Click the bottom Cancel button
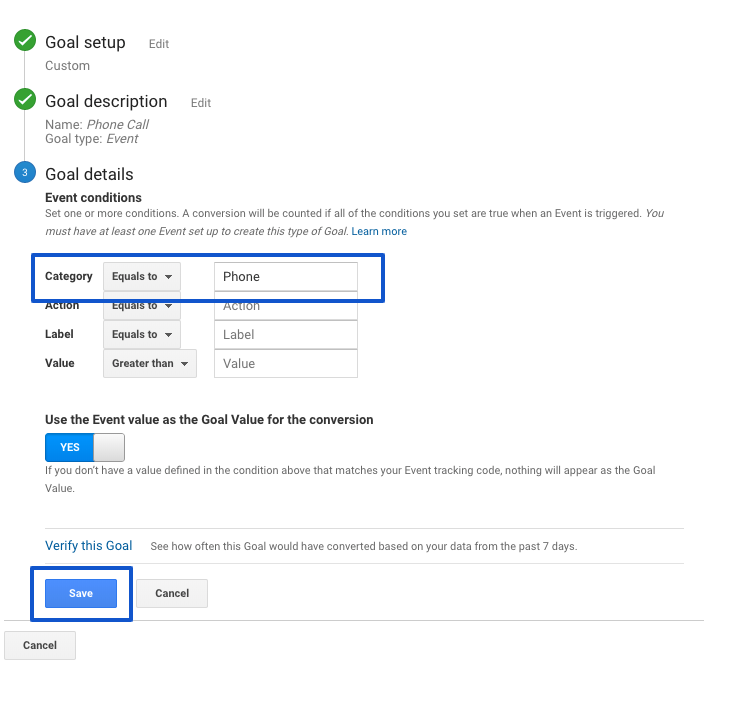 click(x=40, y=646)
